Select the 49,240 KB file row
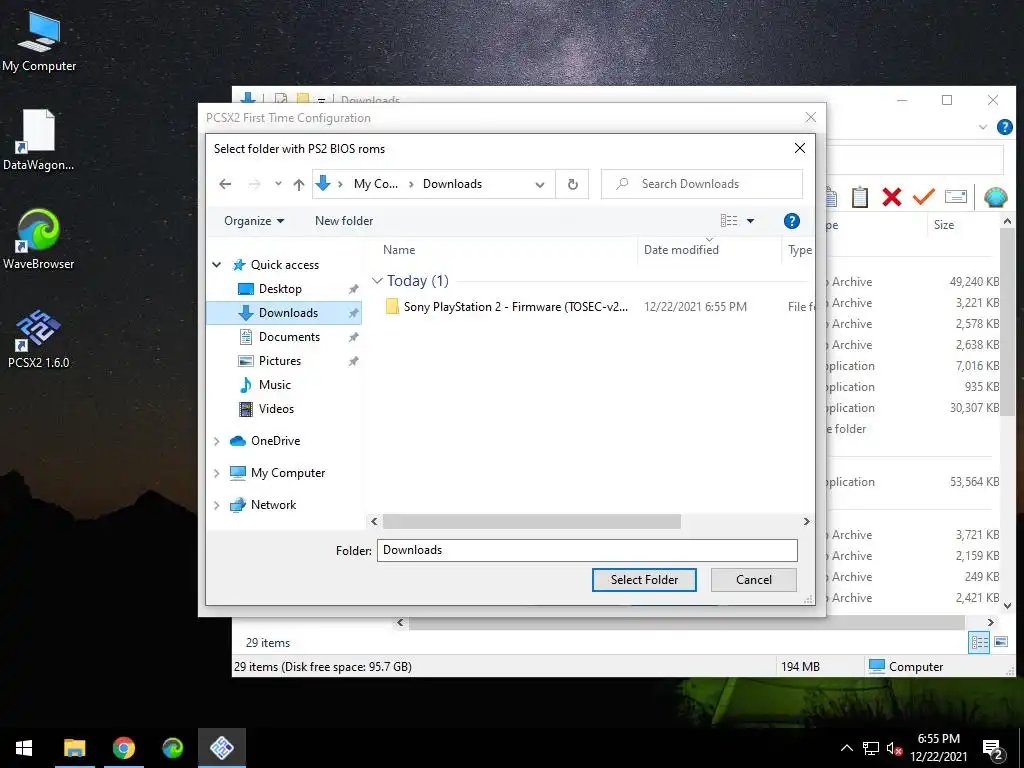 pos(913,282)
